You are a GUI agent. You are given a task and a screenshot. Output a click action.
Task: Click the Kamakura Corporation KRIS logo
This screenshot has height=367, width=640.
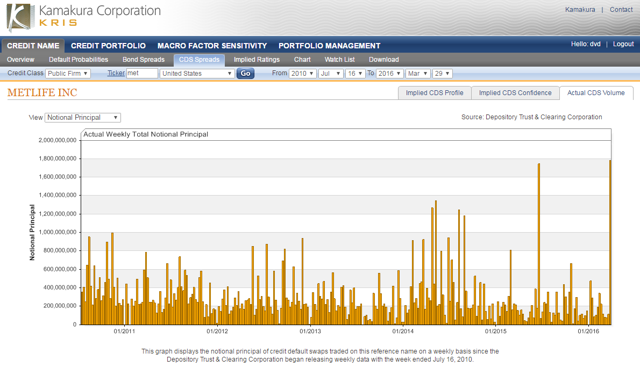click(x=84, y=17)
